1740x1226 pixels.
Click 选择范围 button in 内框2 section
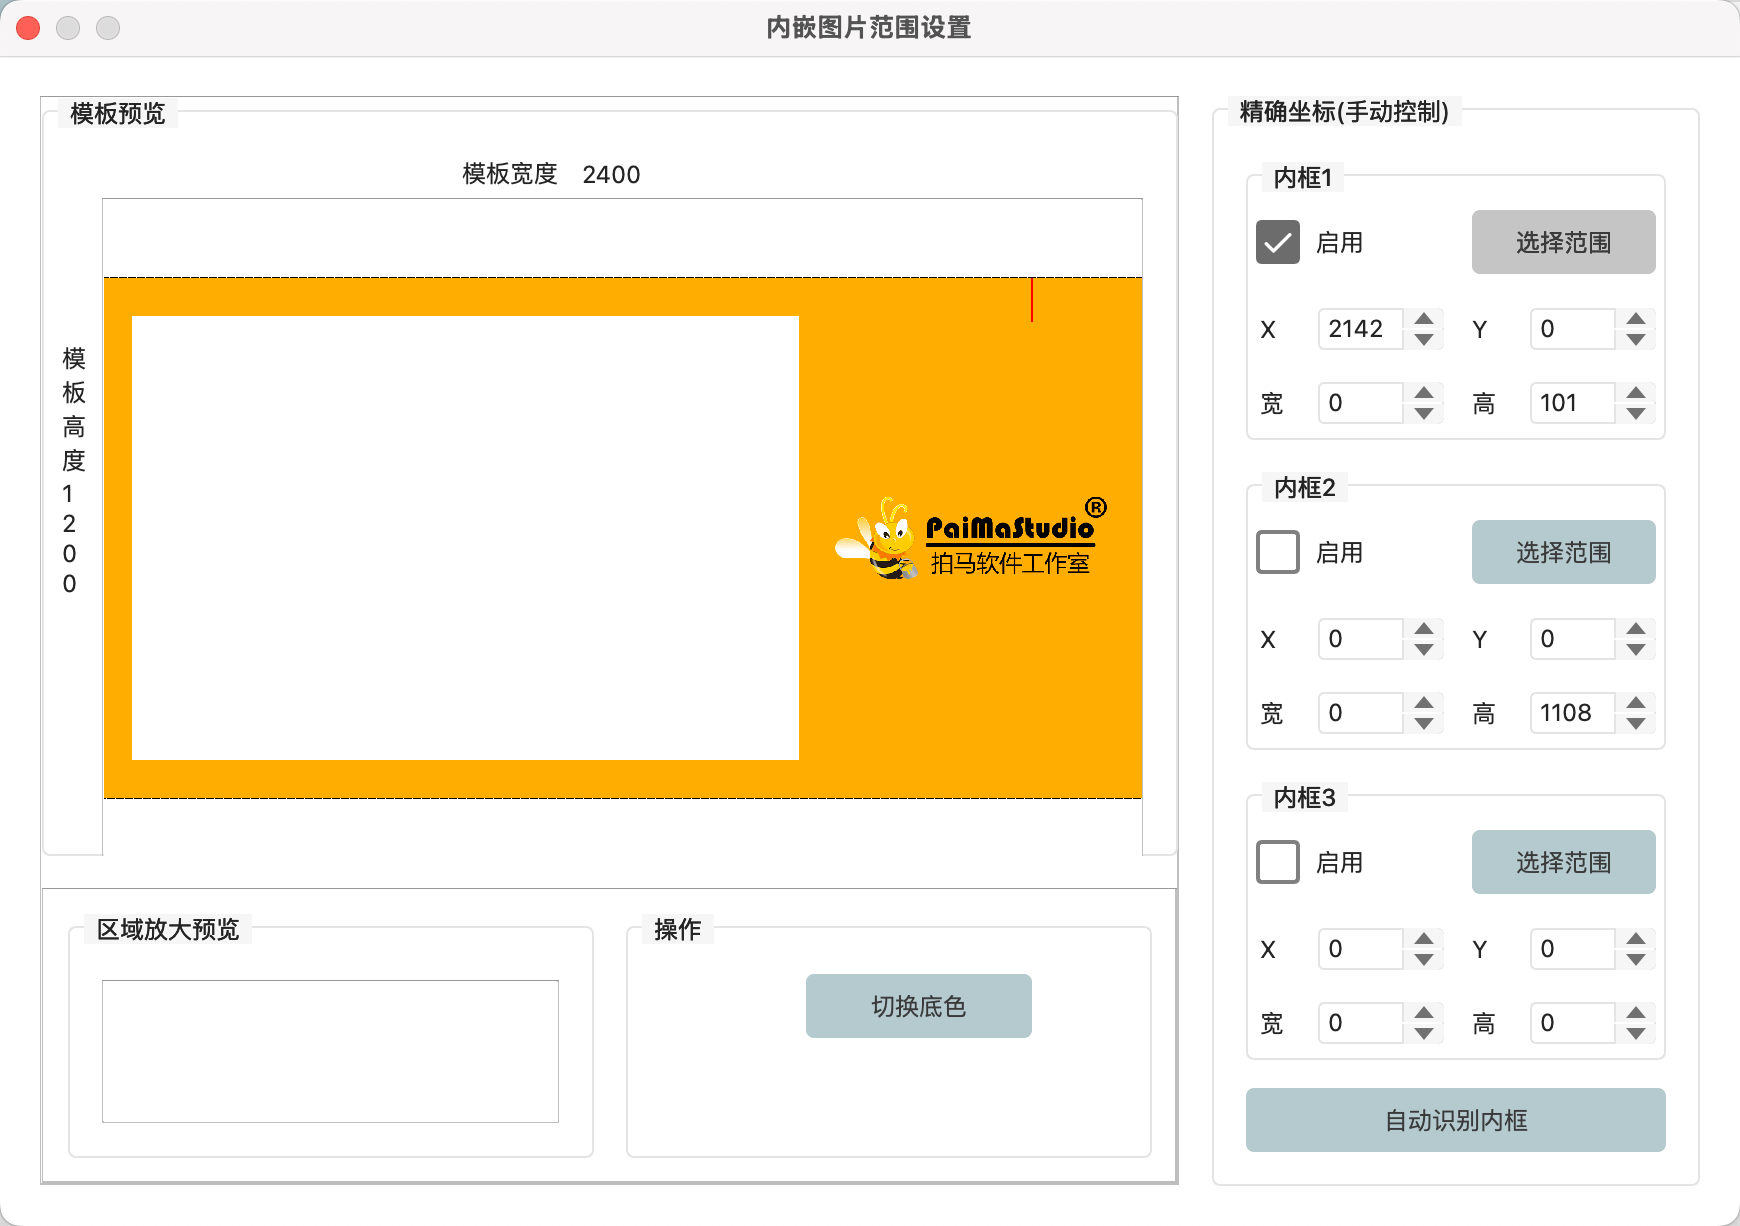(1563, 552)
